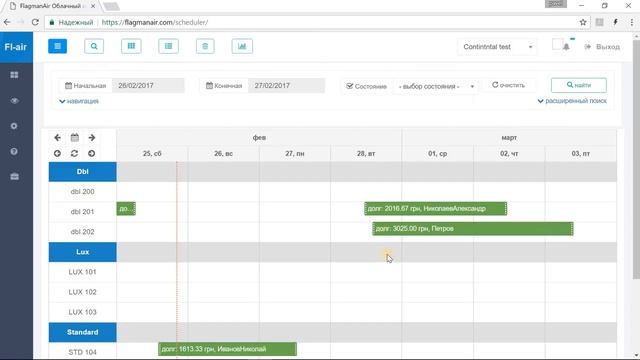Click the Выход logout link

[602, 47]
